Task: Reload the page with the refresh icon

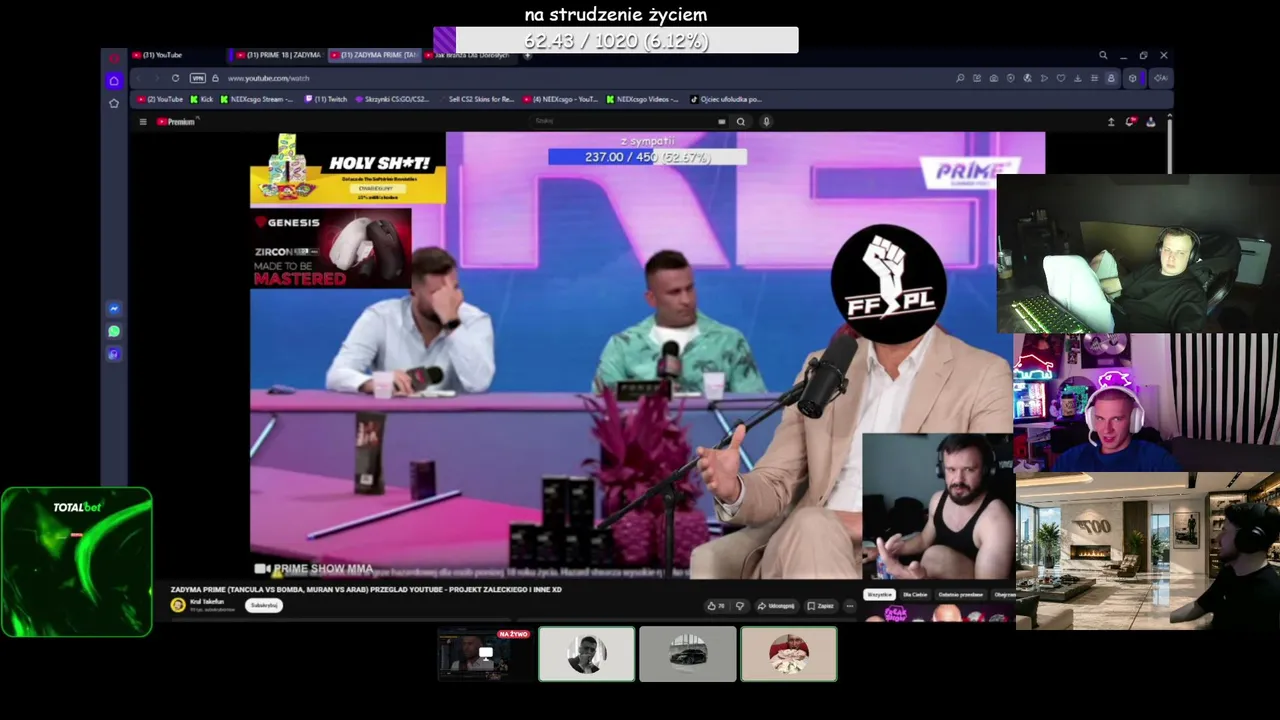Action: pyautogui.click(x=175, y=78)
